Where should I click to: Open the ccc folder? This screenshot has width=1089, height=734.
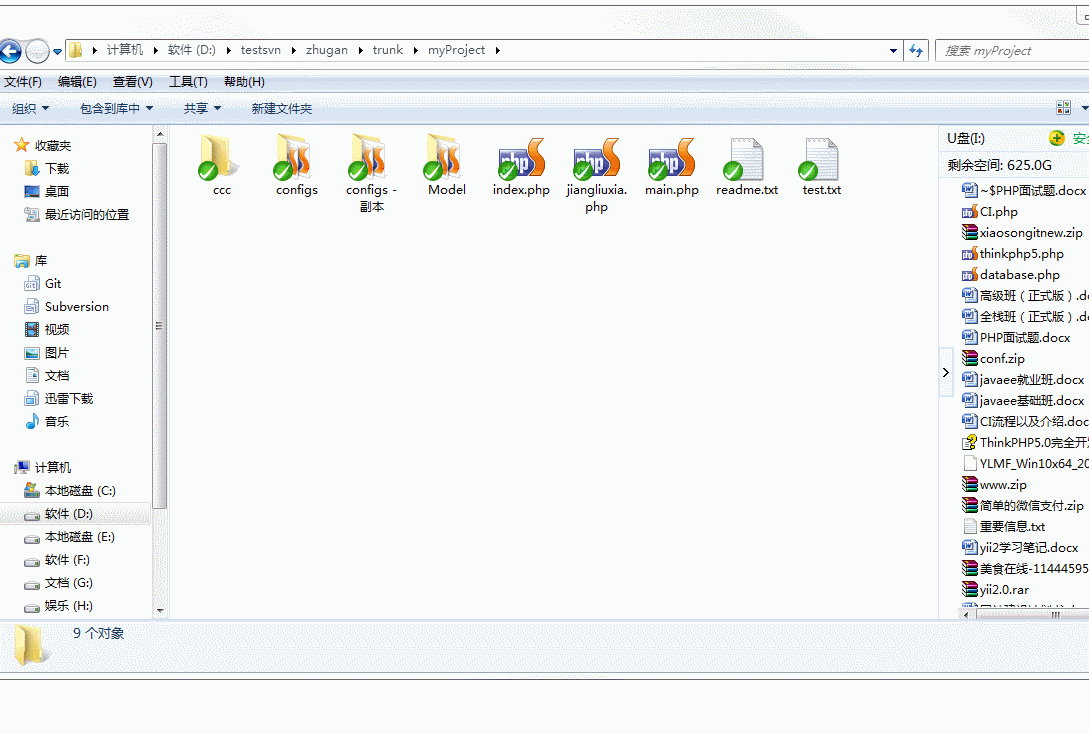pyautogui.click(x=221, y=158)
